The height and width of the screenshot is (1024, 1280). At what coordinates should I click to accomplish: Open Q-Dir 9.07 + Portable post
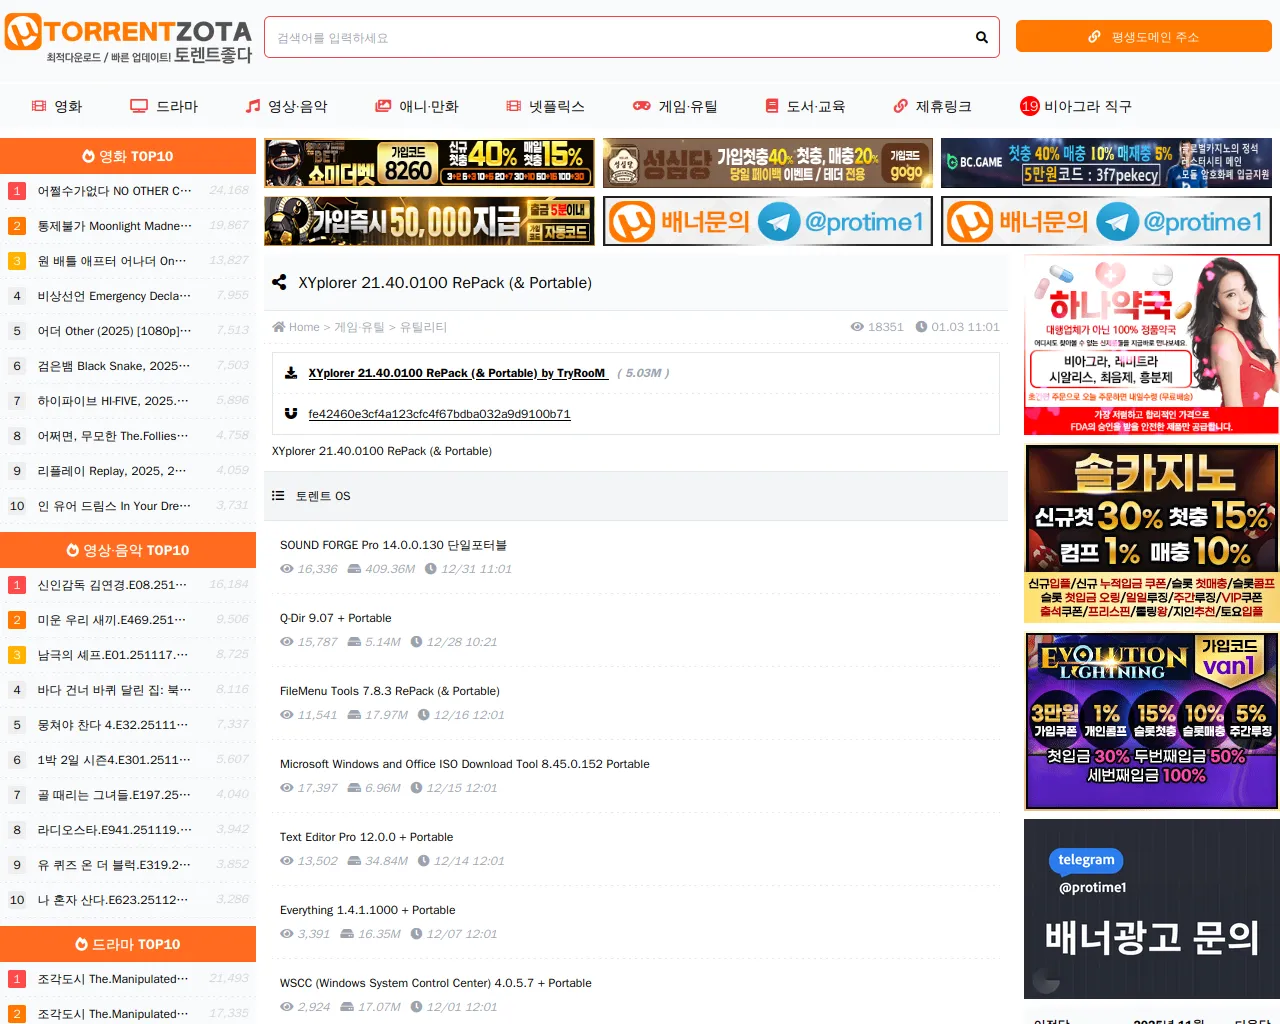(335, 618)
